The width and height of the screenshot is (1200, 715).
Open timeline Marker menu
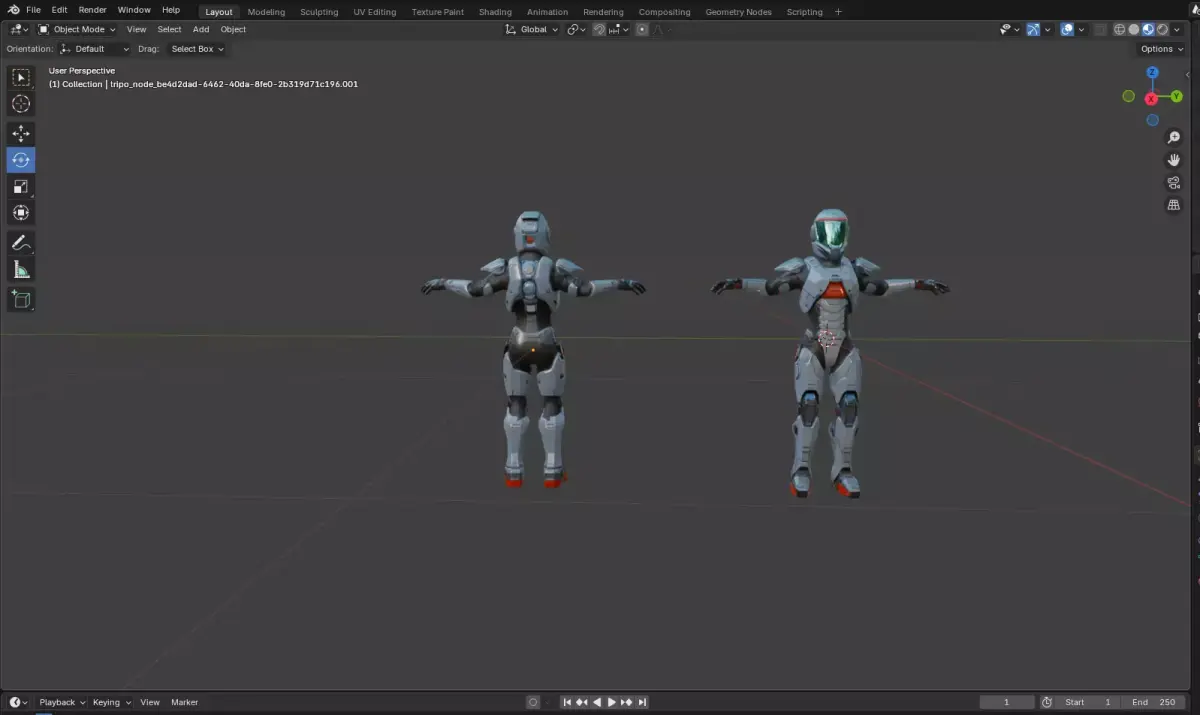(x=184, y=702)
